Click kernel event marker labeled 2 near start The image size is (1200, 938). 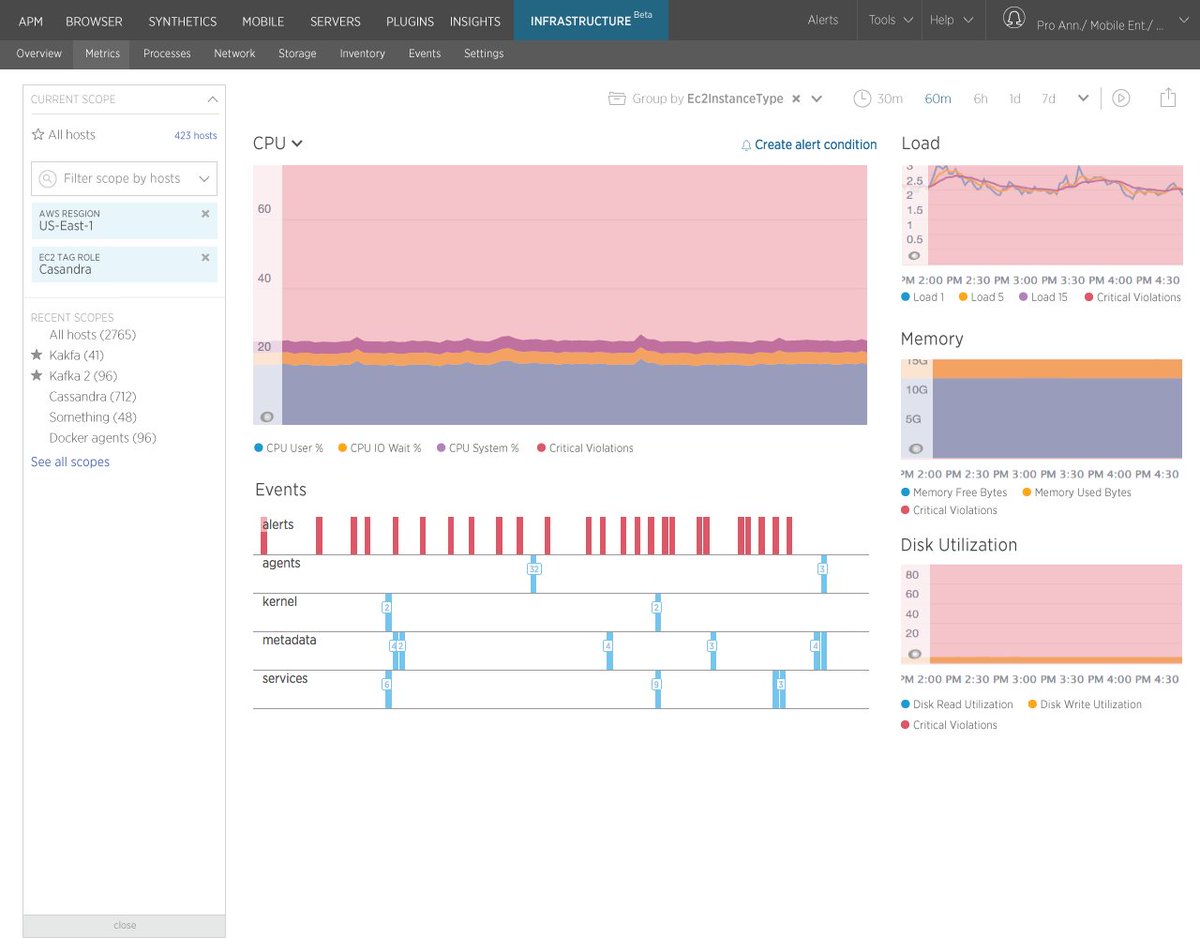coord(387,607)
